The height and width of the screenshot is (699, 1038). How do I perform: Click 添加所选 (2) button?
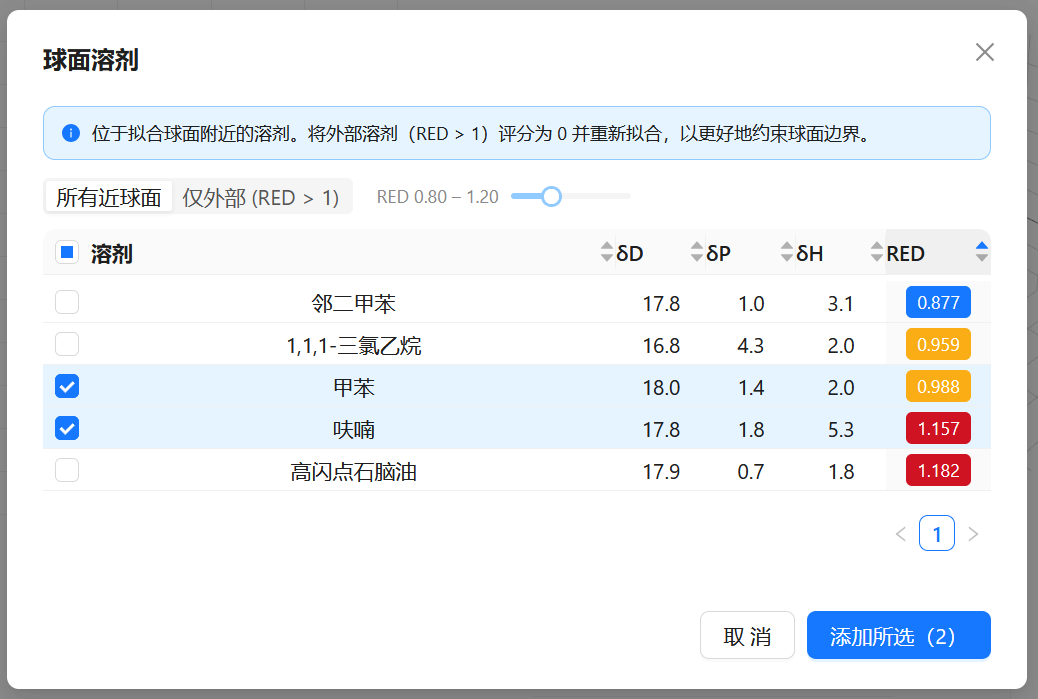click(898, 635)
